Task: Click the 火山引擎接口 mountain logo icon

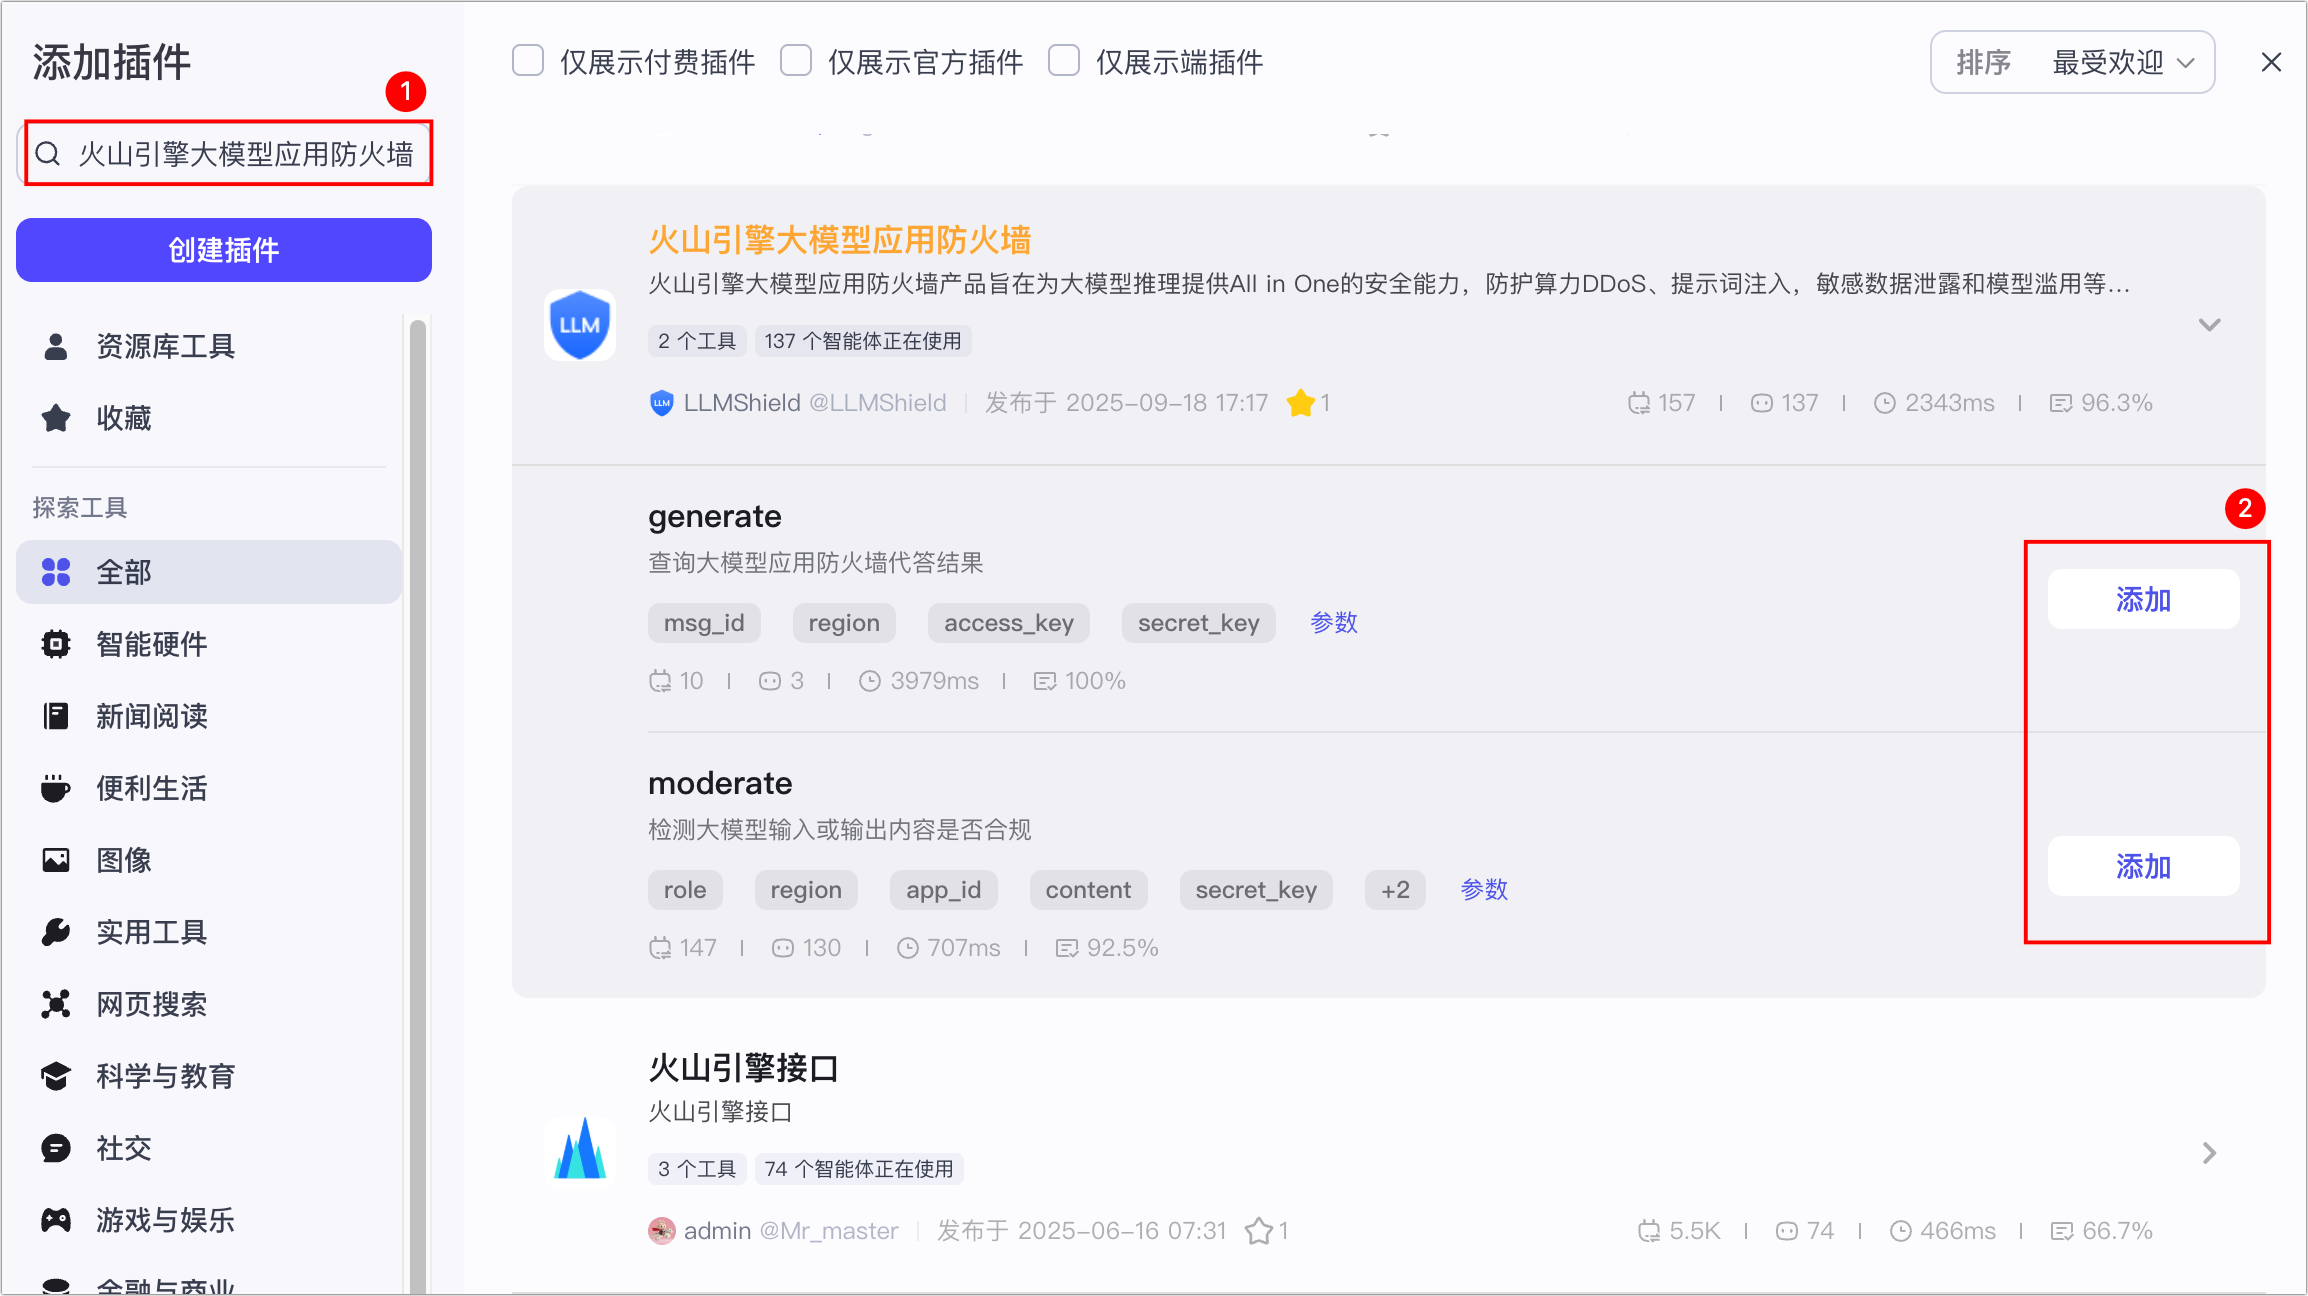Action: click(580, 1149)
